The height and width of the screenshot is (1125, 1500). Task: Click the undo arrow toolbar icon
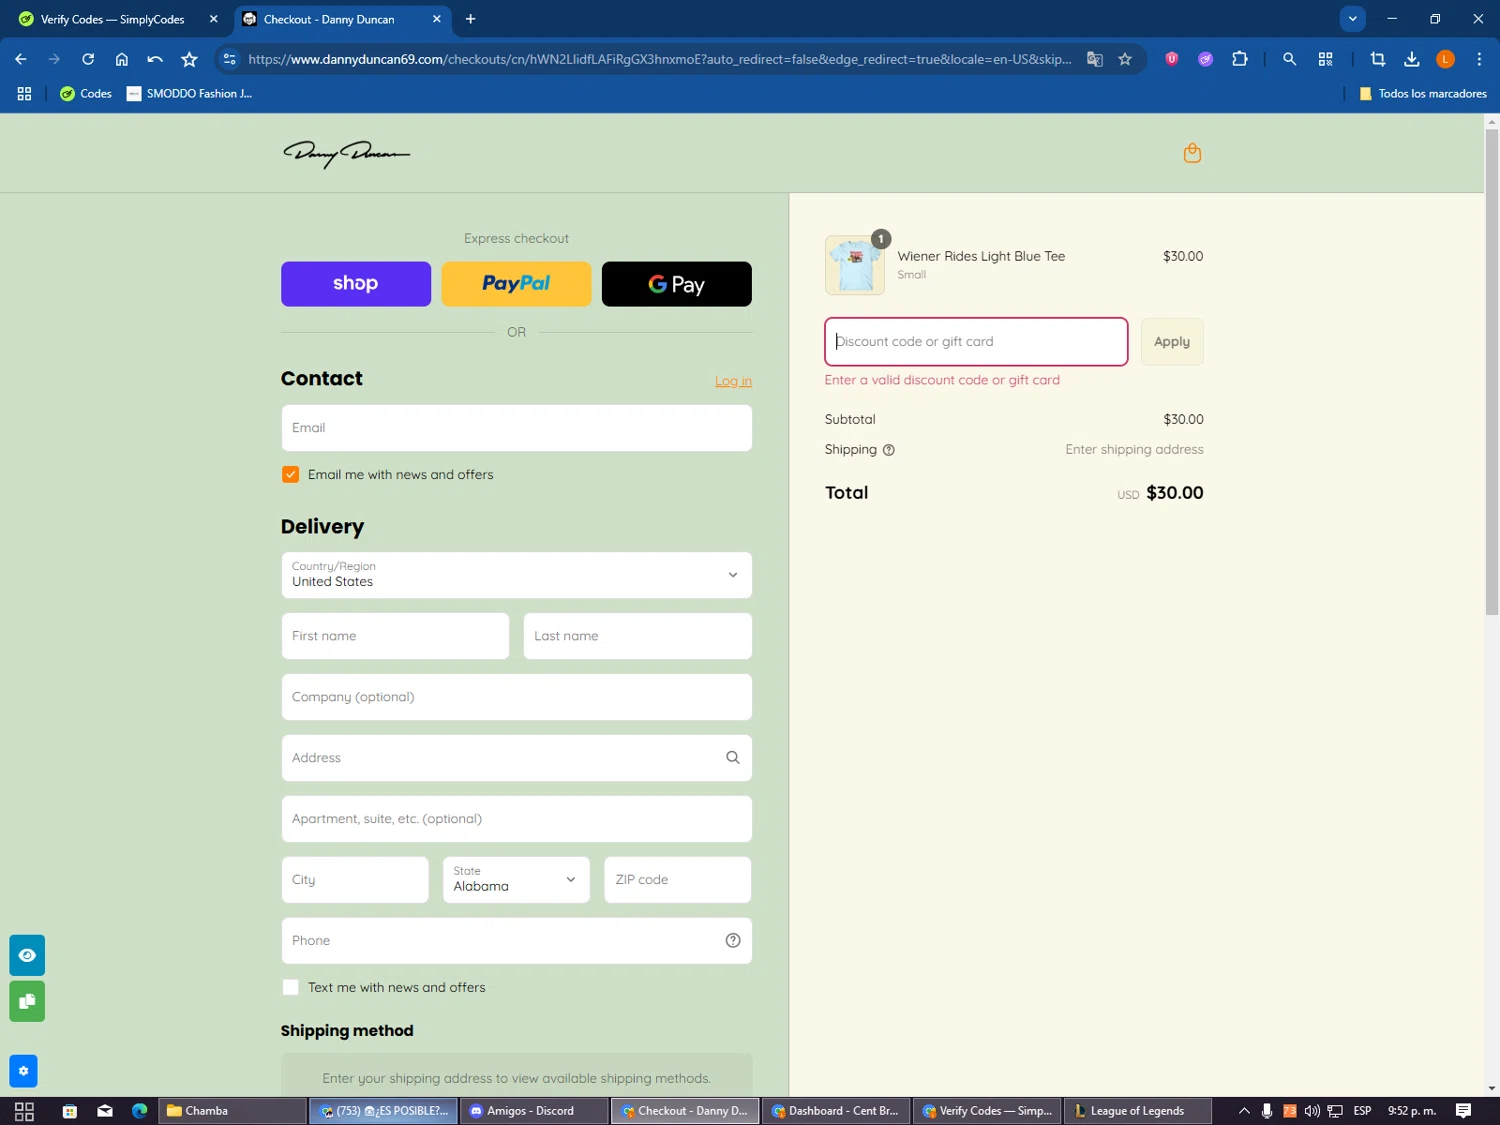pos(155,59)
